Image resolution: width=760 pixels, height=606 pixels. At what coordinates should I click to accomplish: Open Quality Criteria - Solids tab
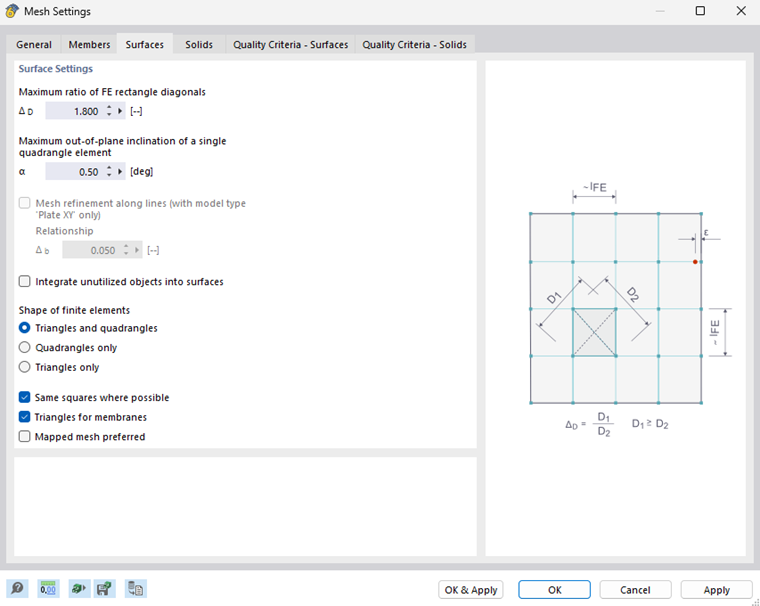point(414,45)
